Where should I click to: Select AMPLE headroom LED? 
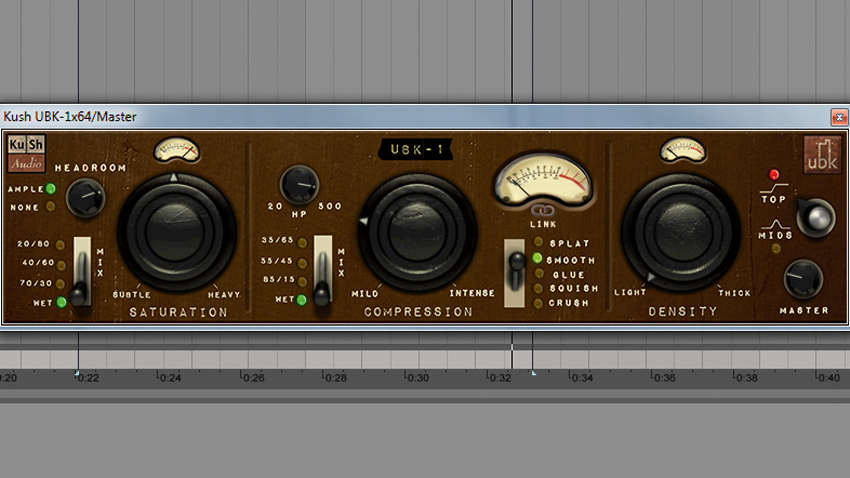point(50,189)
